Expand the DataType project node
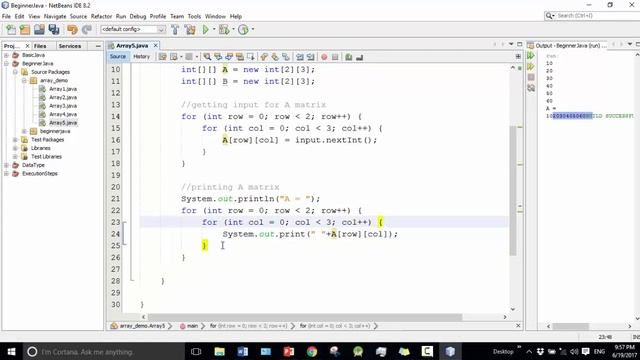 (7, 165)
